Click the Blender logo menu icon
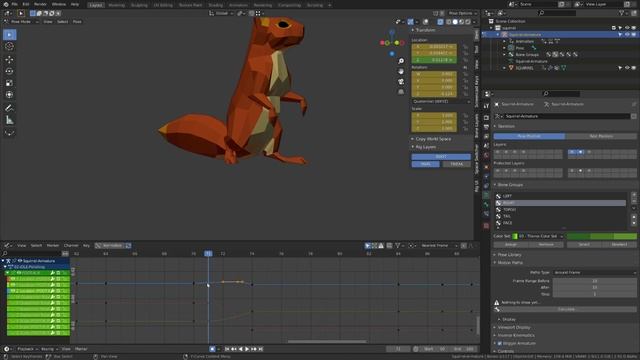The height and width of the screenshot is (360, 640). pyautogui.click(x=5, y=4)
